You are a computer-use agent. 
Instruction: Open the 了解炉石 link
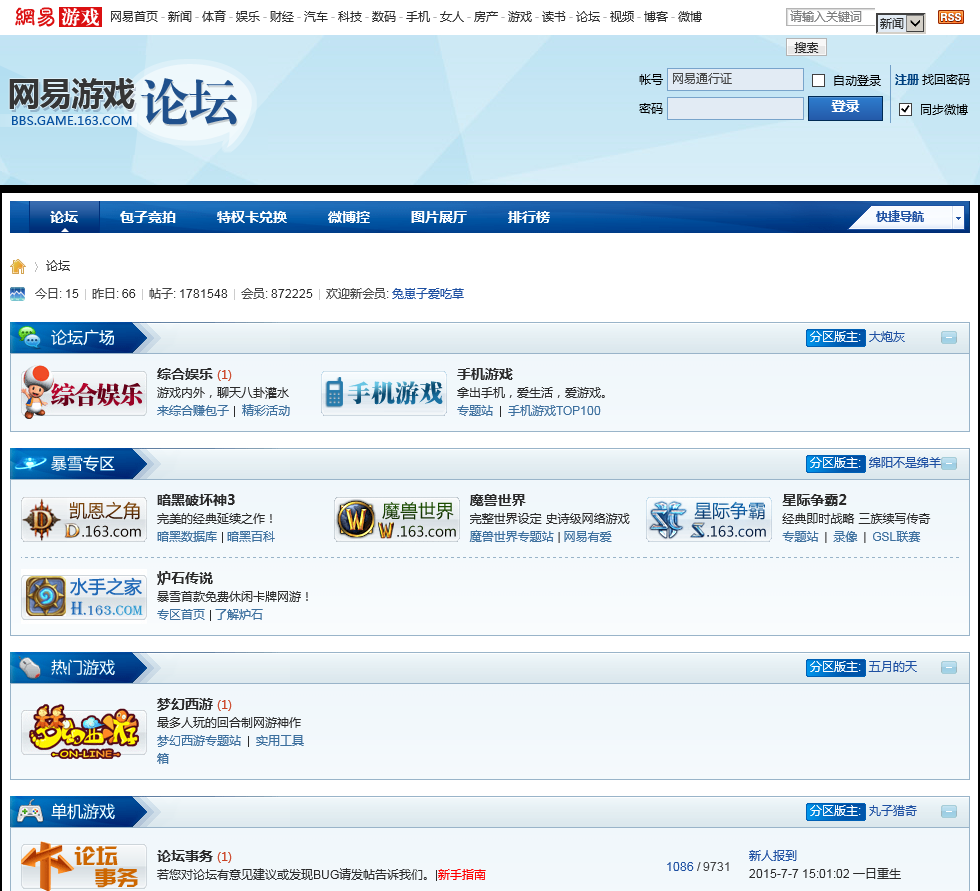coord(239,615)
